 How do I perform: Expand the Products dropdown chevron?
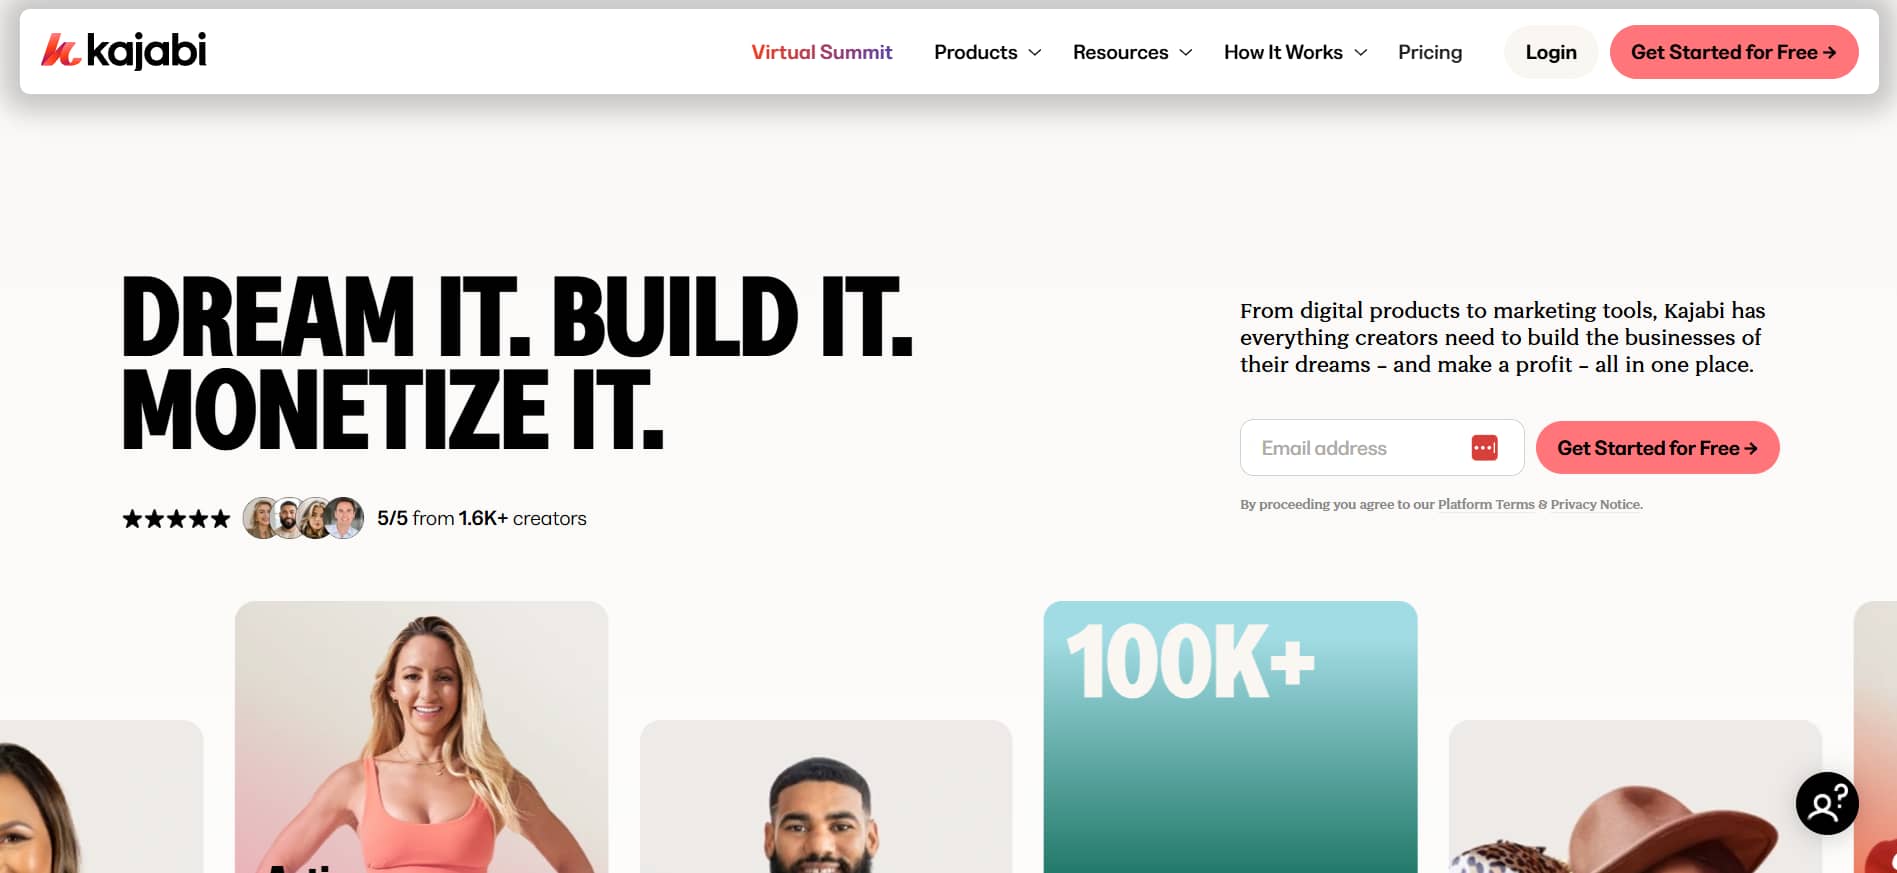point(1035,52)
